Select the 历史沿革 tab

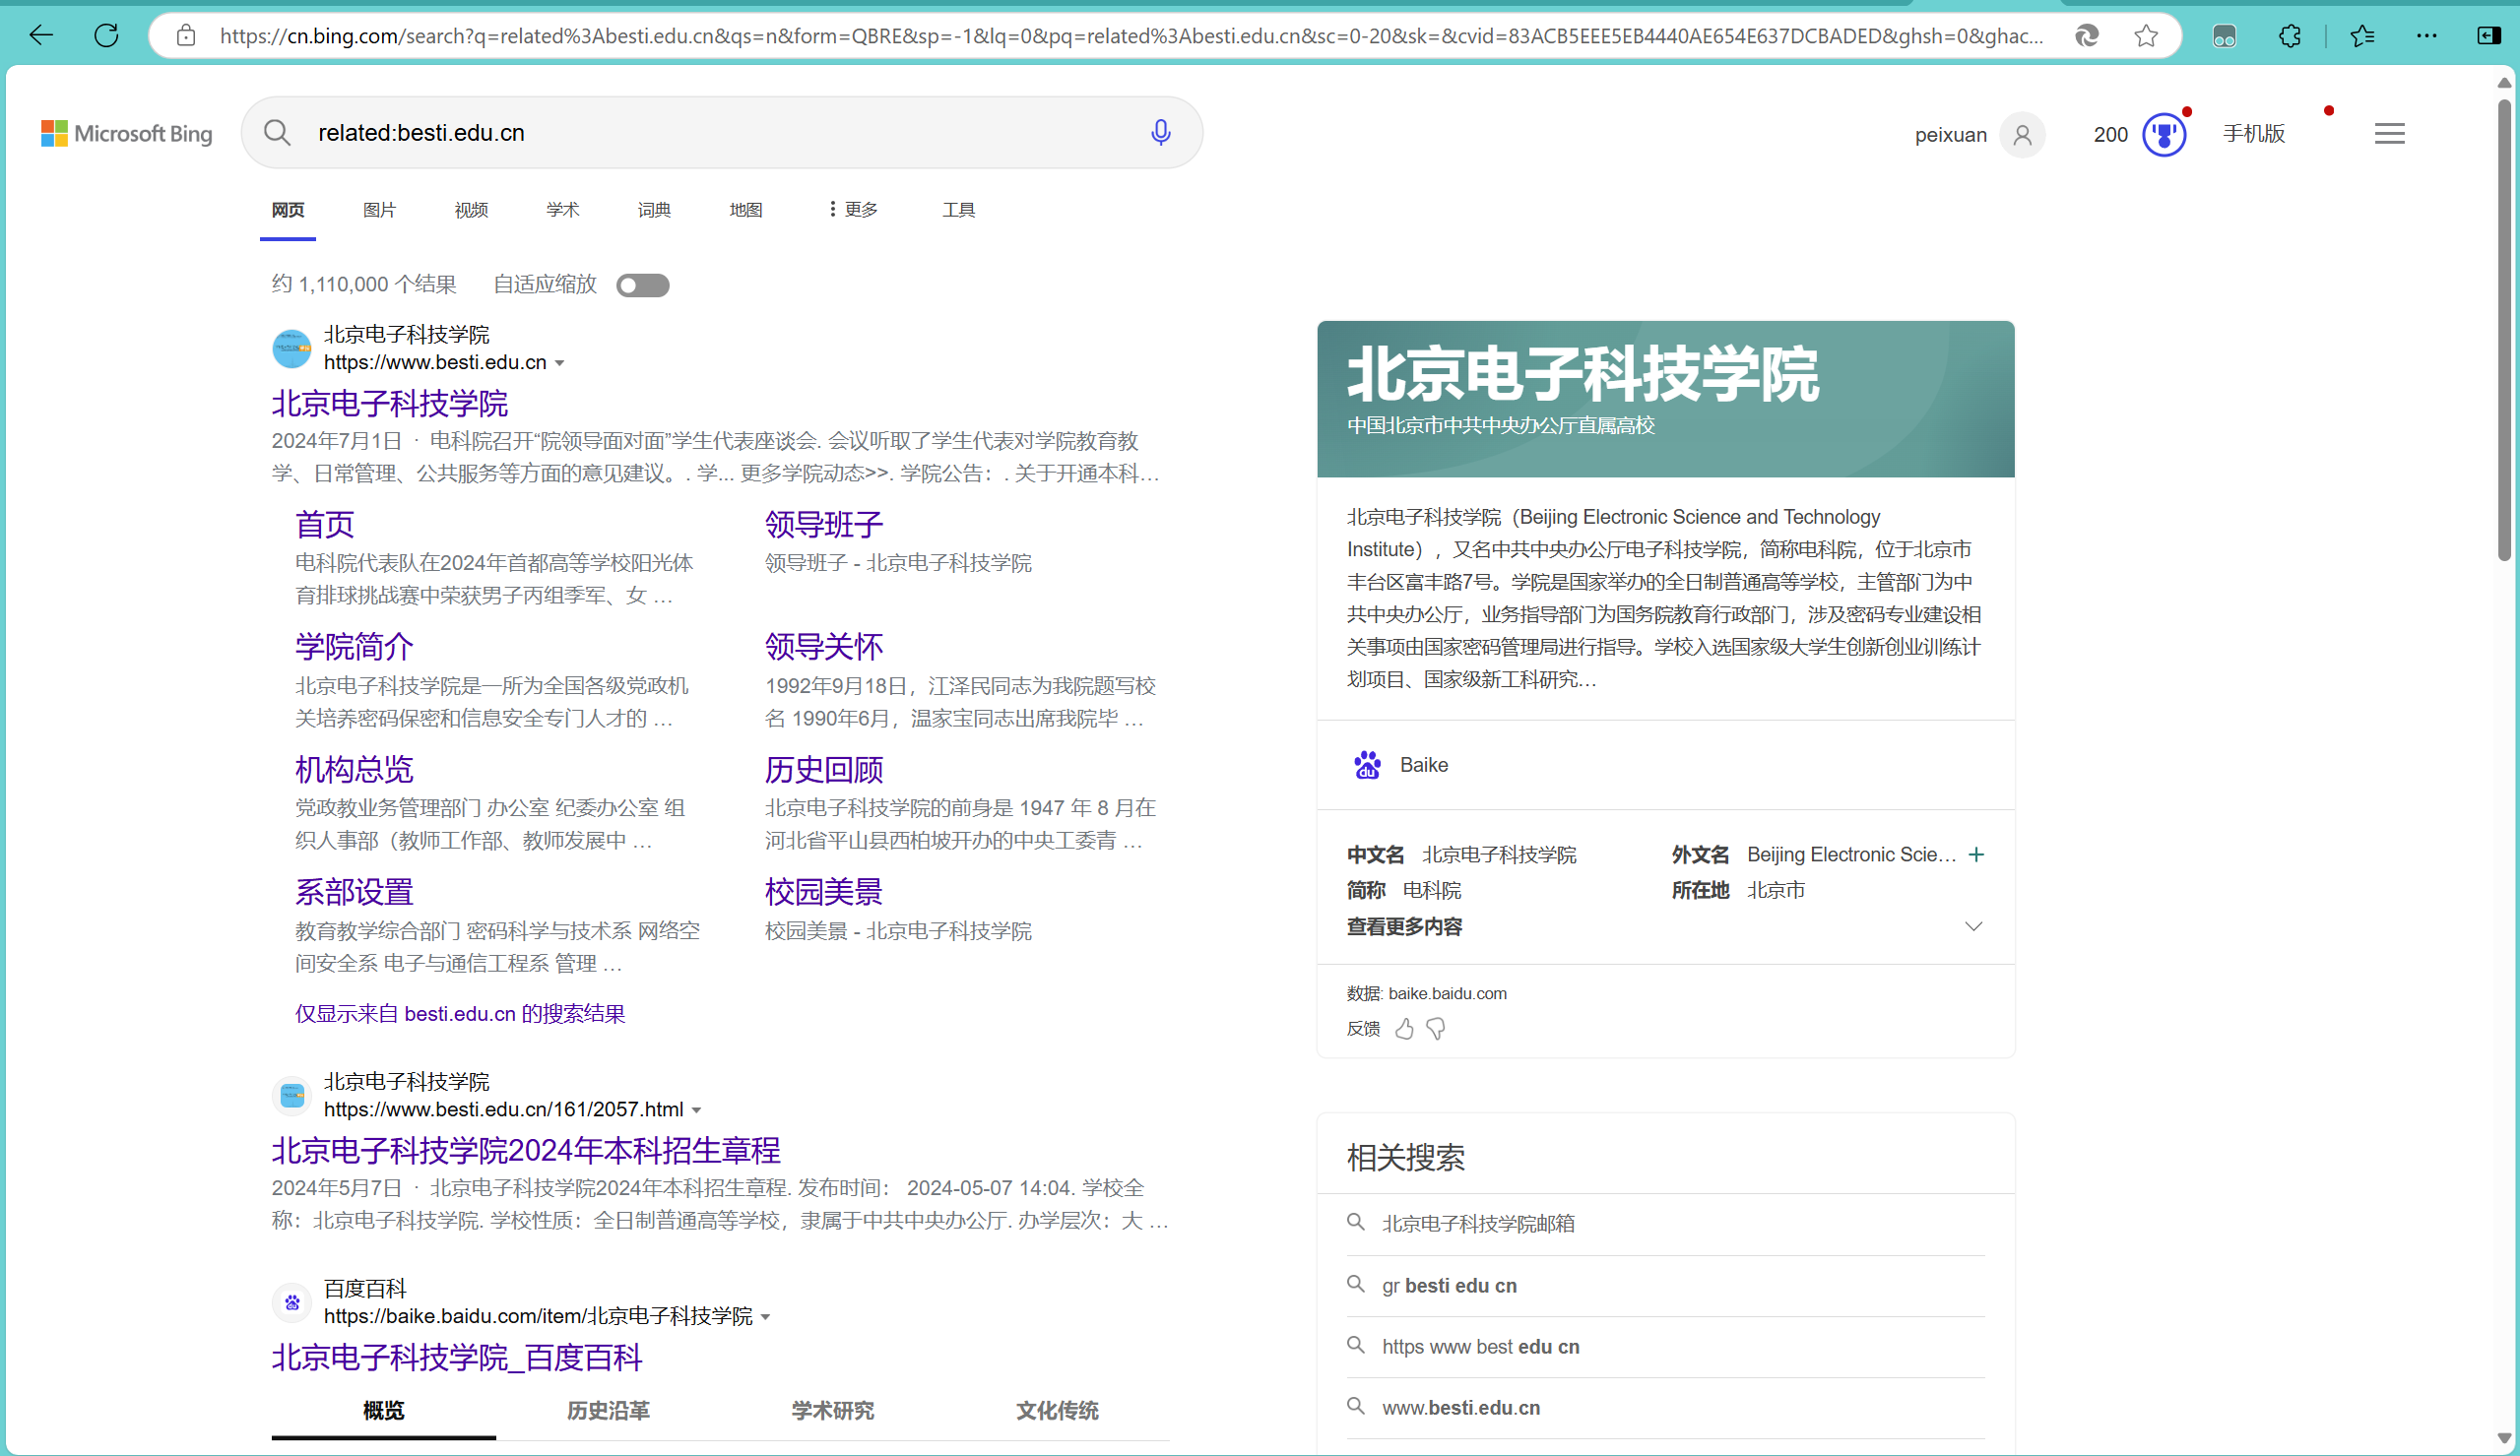tap(608, 1411)
